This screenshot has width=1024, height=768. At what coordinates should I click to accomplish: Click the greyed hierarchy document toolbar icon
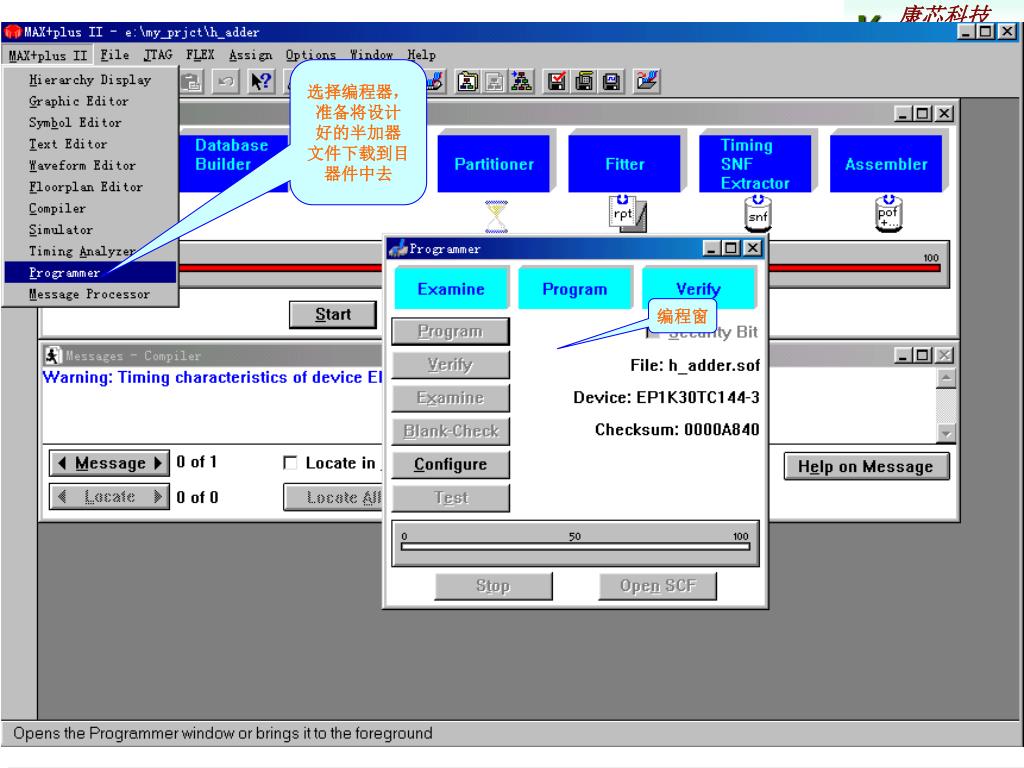tap(494, 81)
